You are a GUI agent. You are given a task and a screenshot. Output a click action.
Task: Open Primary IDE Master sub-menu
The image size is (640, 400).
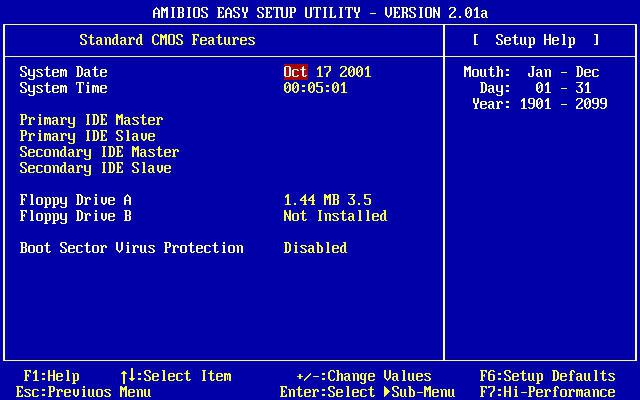click(91, 120)
